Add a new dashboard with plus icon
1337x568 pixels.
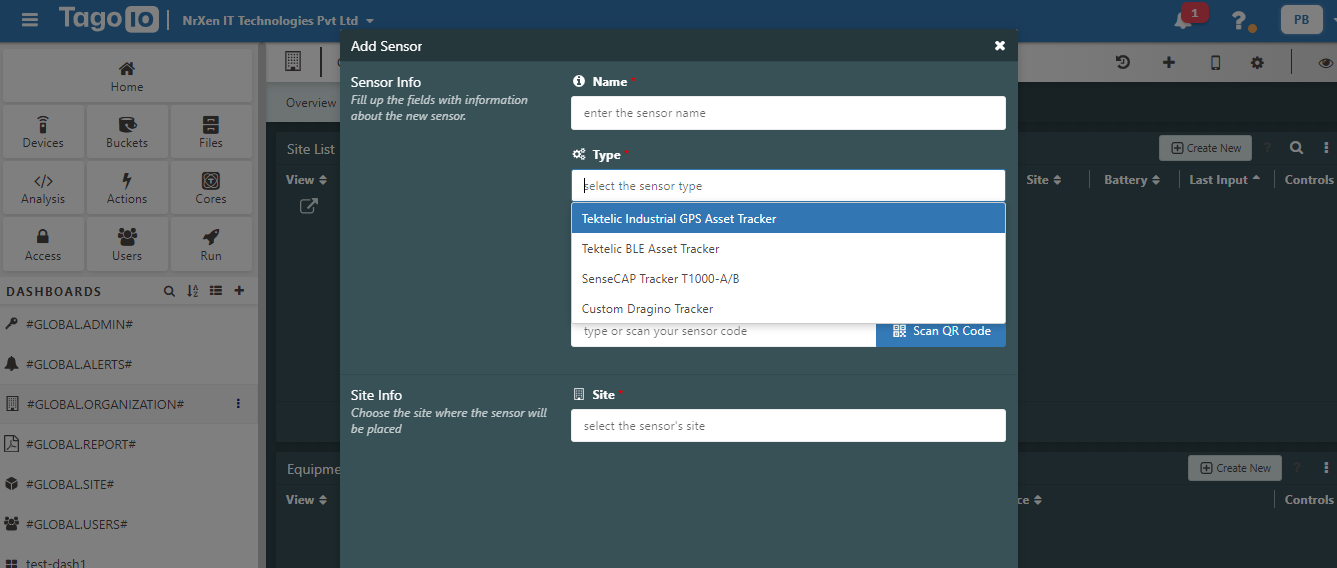pyautogui.click(x=239, y=291)
